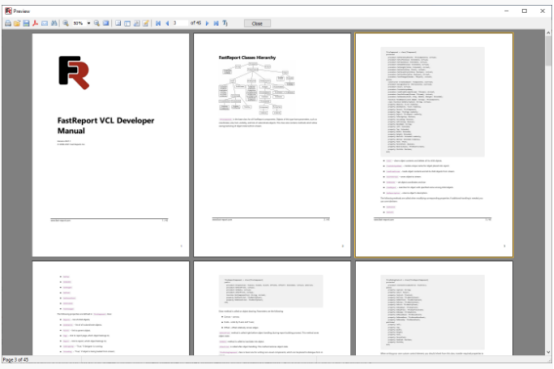Toggle full screen view icon
554x369 pixels.
coord(106,23)
